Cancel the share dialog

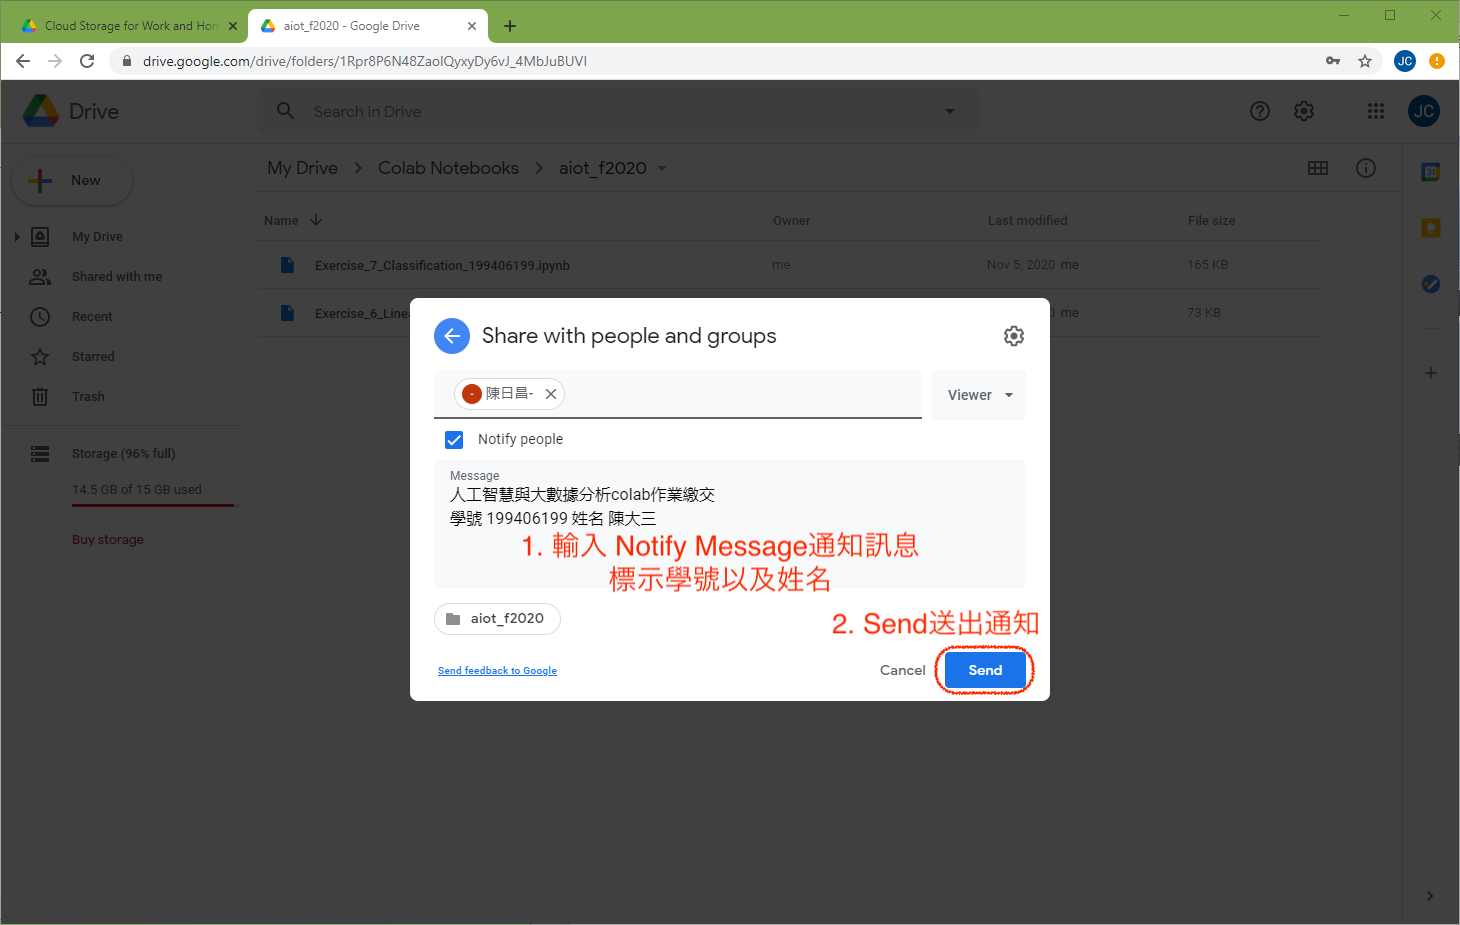(x=902, y=670)
